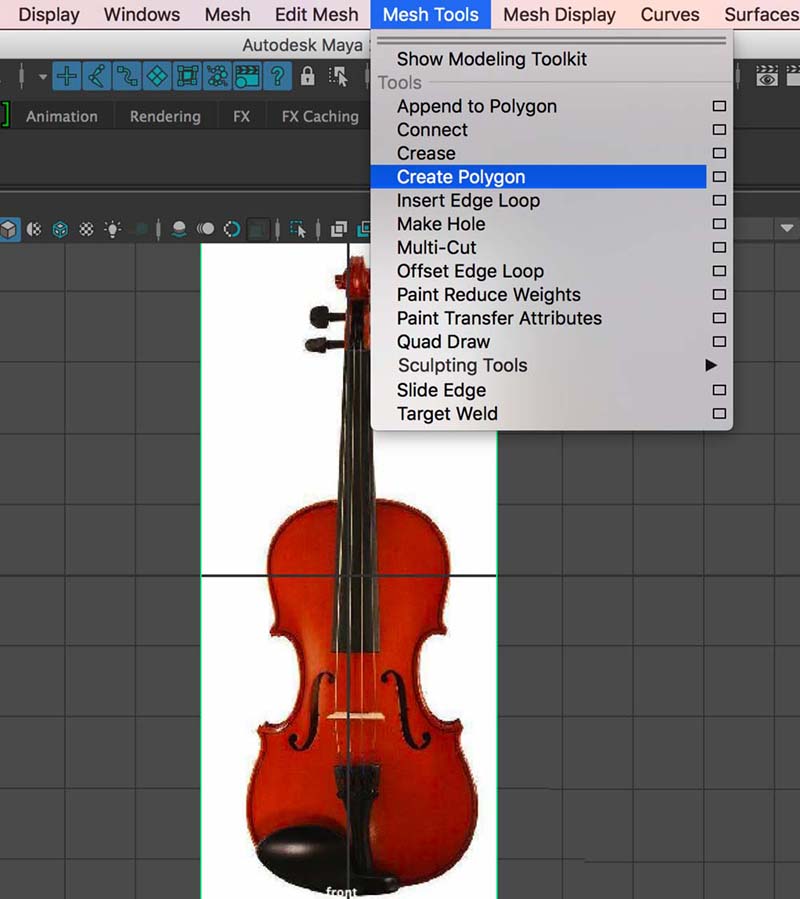Image resolution: width=800 pixels, height=899 pixels.
Task: Switch to the Rendering shelf tab
Action: pos(165,117)
